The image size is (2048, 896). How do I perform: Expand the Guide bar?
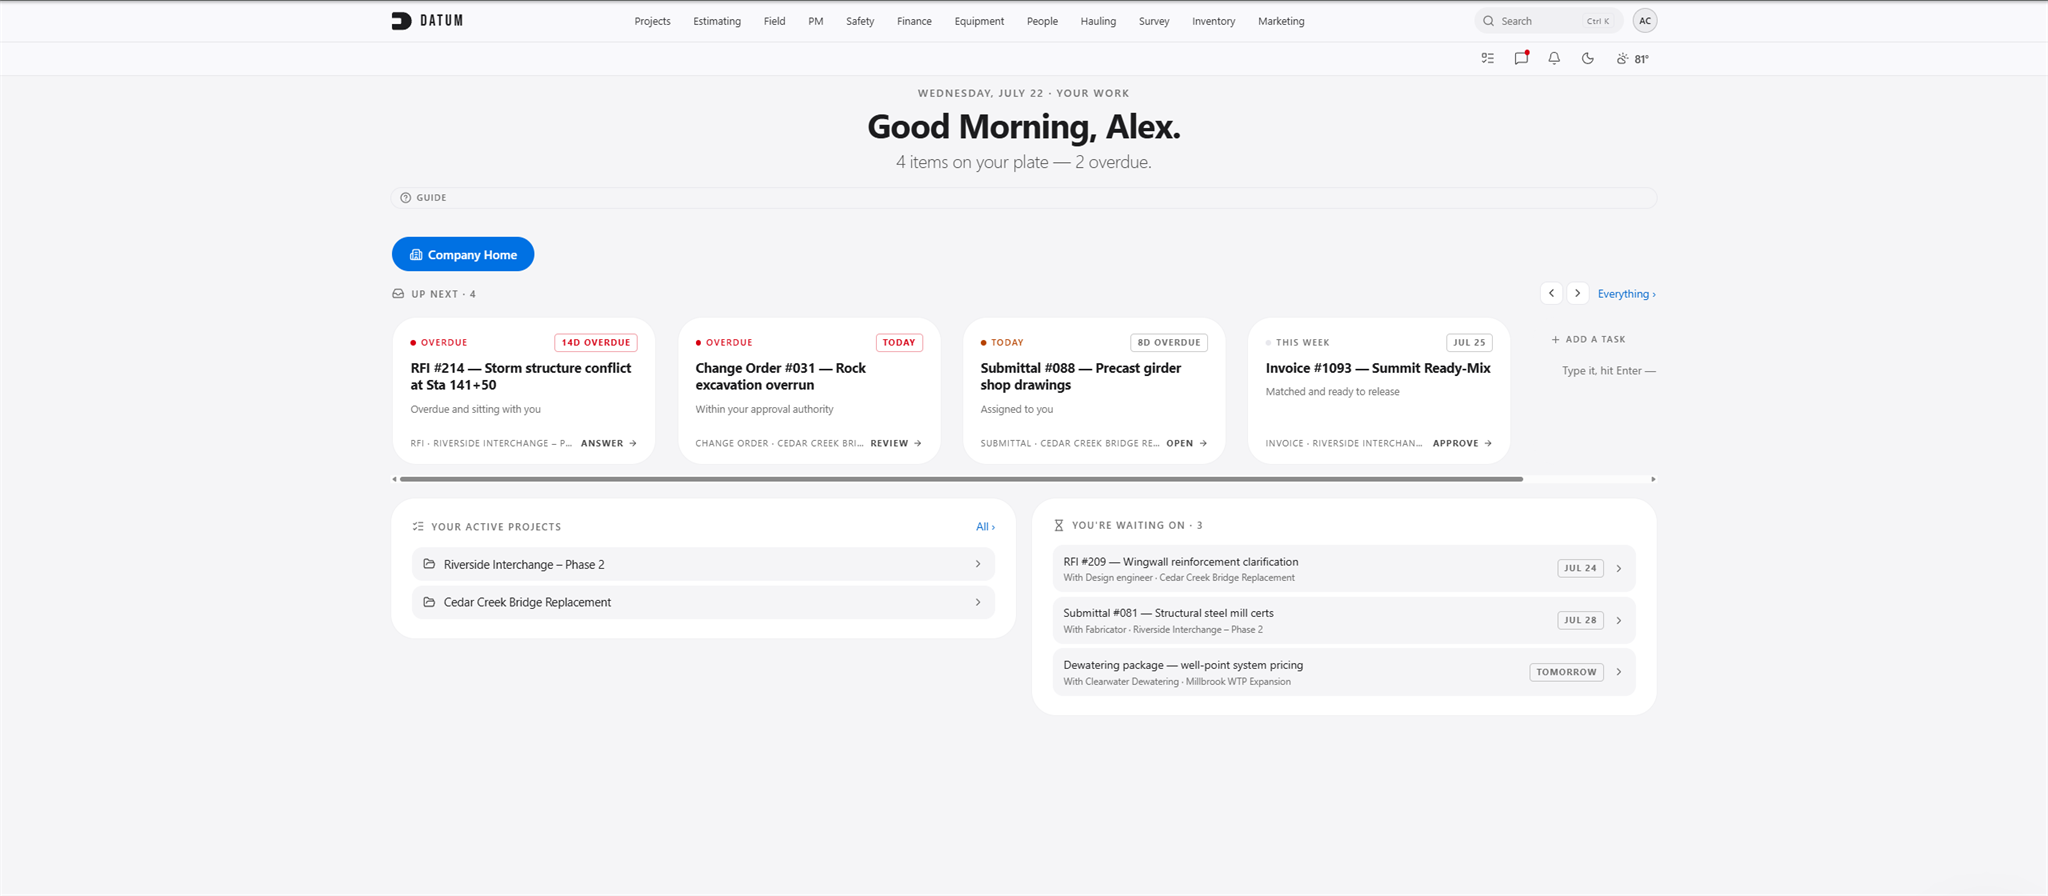(1024, 198)
